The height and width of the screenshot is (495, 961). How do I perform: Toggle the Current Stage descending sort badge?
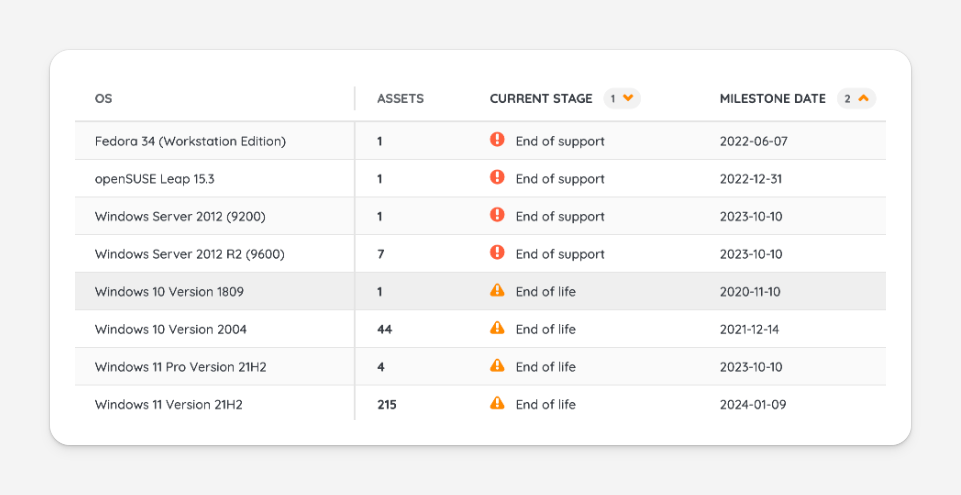621,98
